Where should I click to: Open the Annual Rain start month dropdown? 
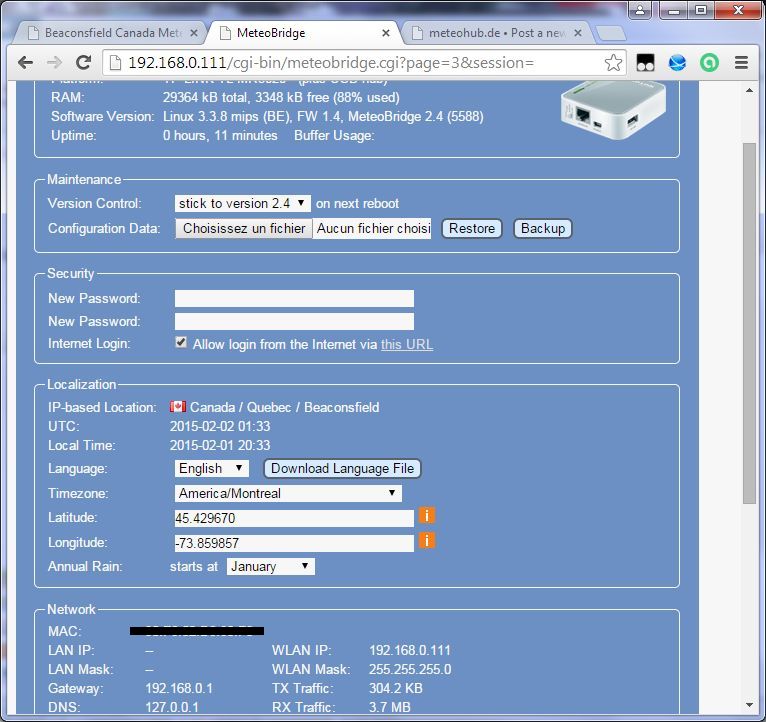tap(270, 566)
